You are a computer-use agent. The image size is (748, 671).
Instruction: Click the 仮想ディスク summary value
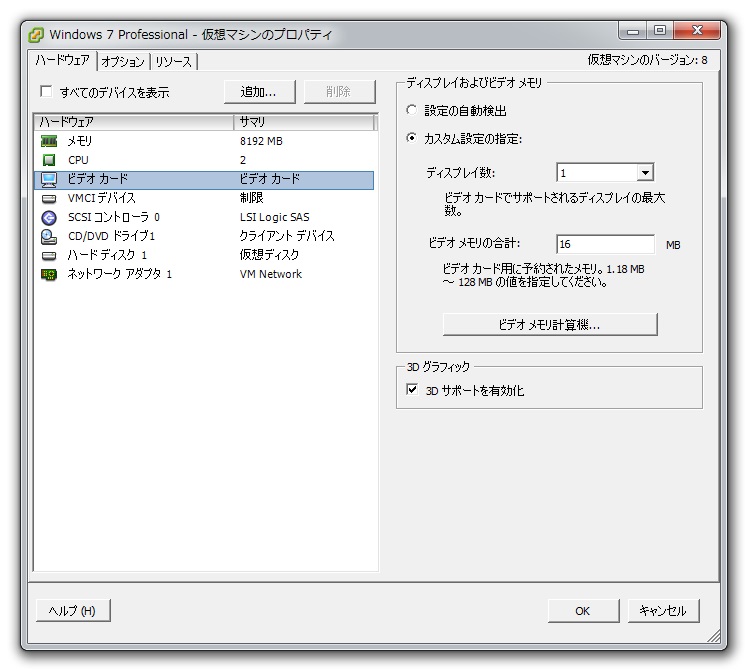pos(270,256)
